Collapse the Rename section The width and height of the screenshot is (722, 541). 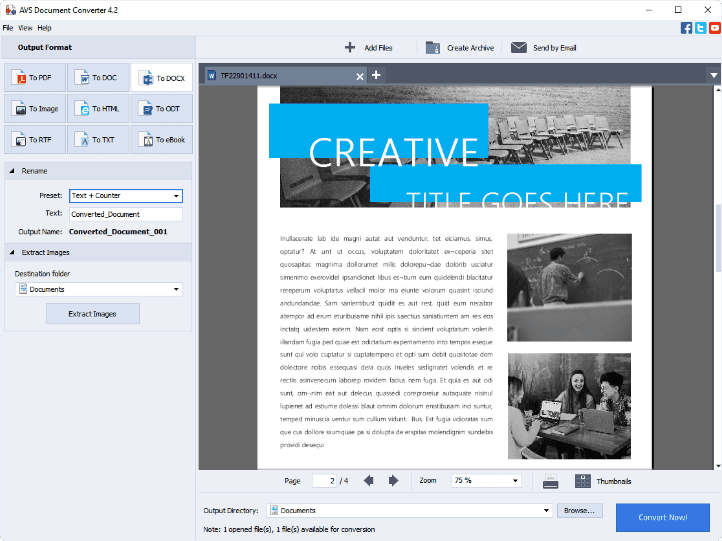click(11, 171)
